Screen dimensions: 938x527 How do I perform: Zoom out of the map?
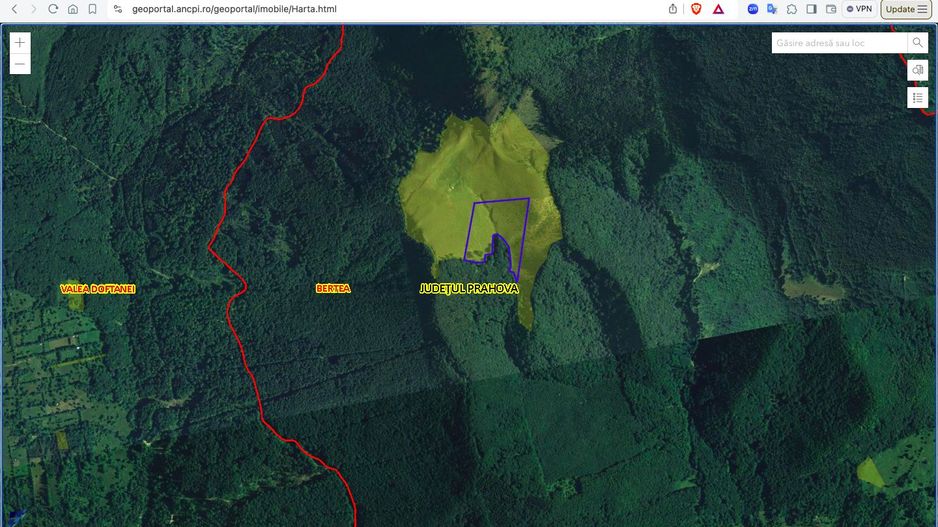(x=20, y=65)
